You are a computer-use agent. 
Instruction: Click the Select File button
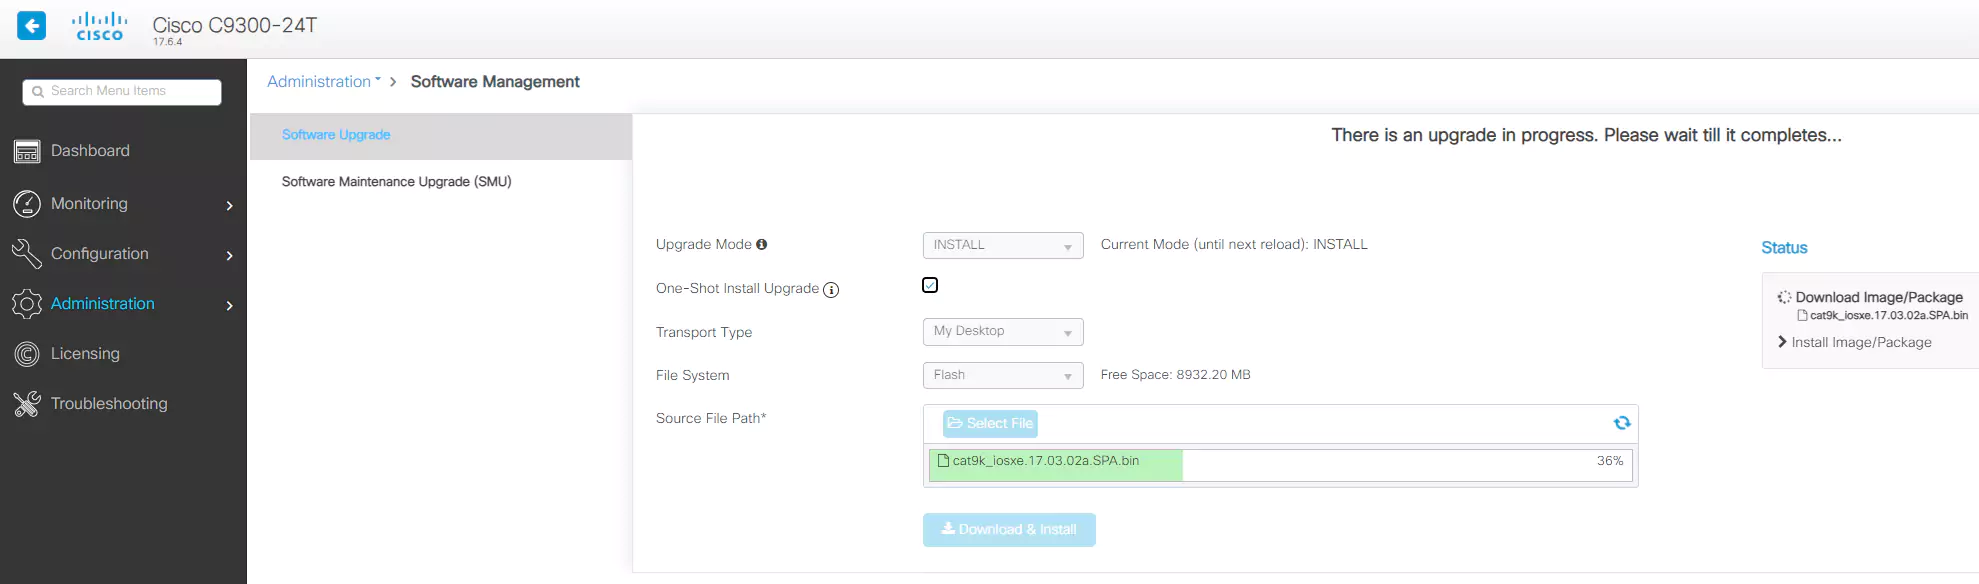click(x=990, y=424)
